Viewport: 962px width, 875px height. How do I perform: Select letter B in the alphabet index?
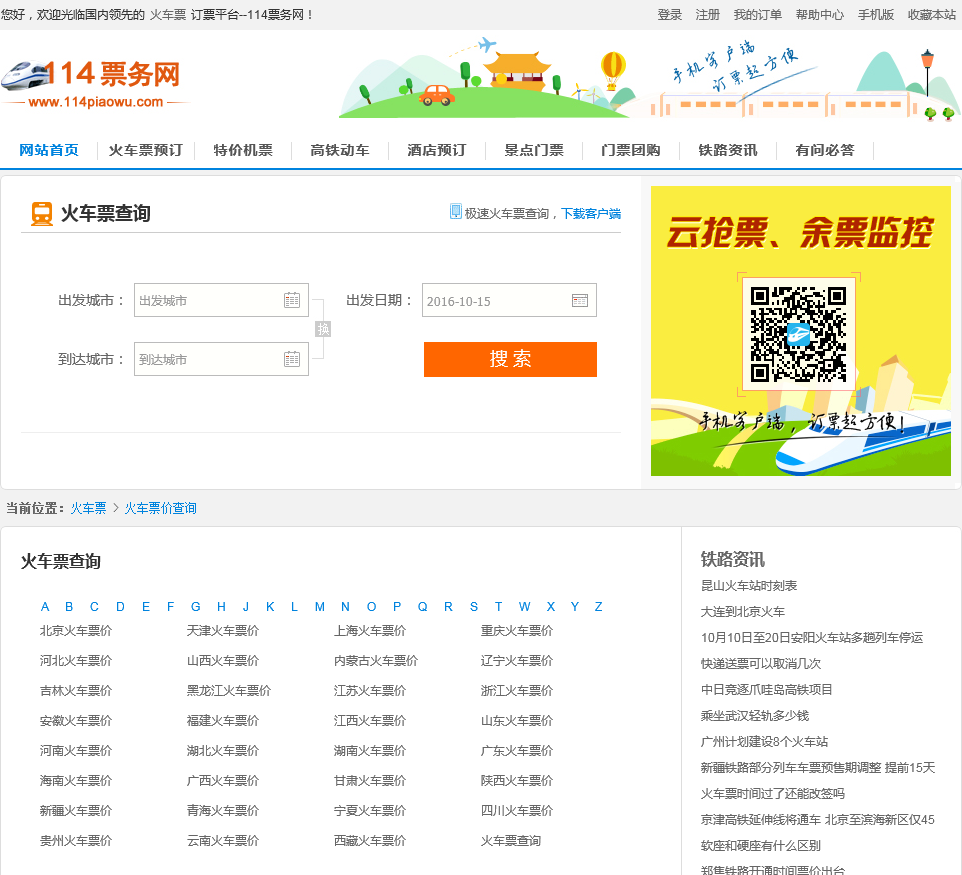pos(69,607)
